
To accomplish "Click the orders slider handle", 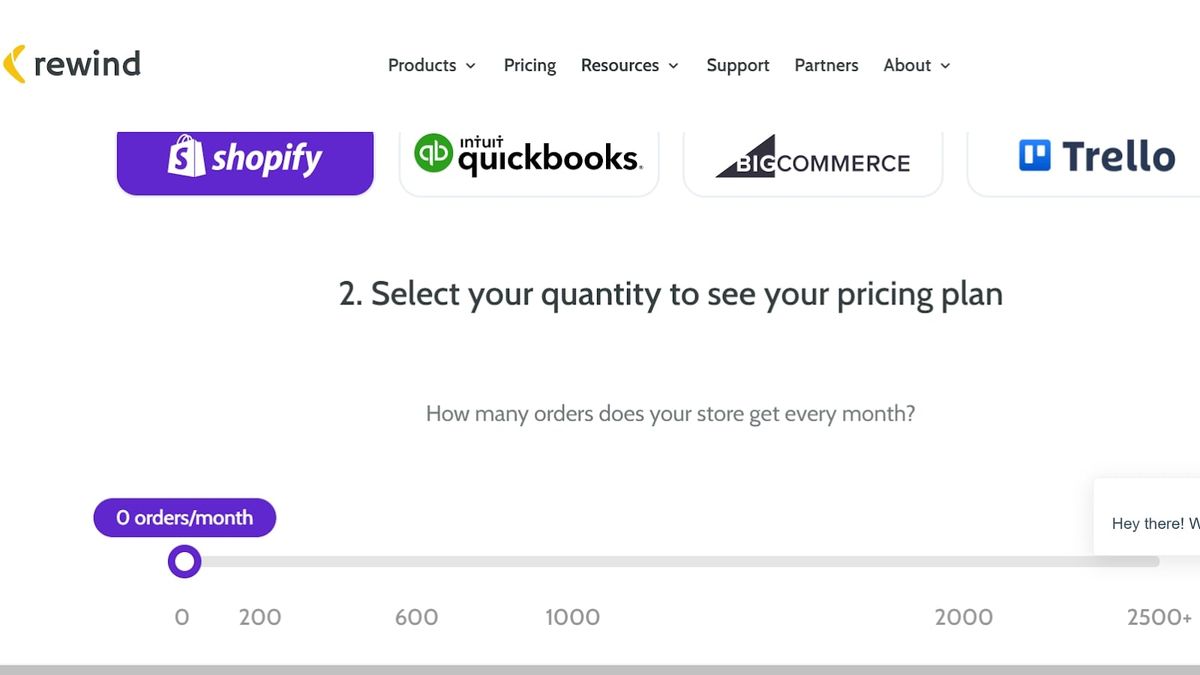I will [x=185, y=562].
